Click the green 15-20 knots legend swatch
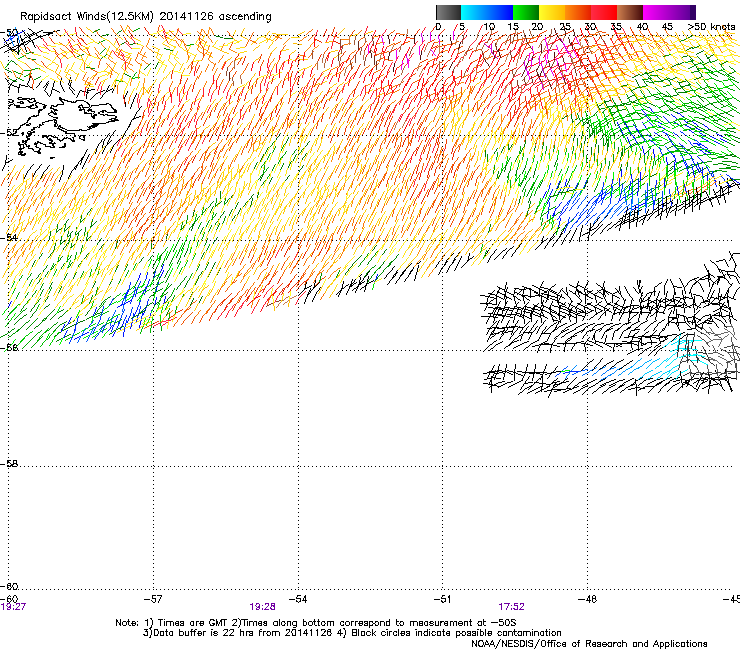 (526, 12)
